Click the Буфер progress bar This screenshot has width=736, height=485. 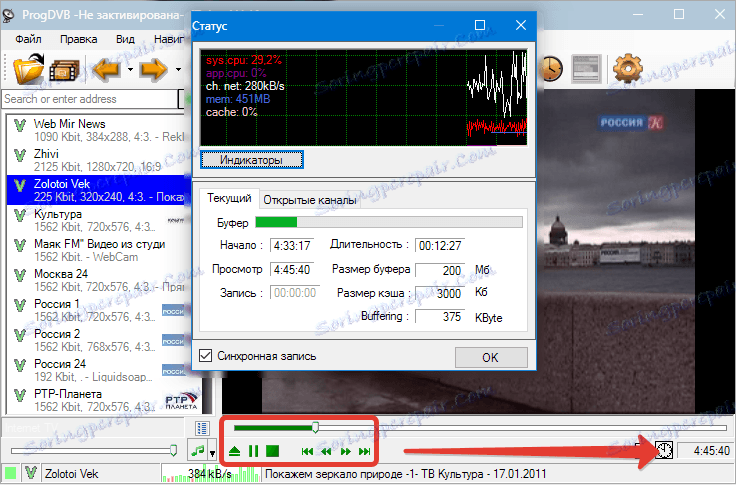(389, 222)
